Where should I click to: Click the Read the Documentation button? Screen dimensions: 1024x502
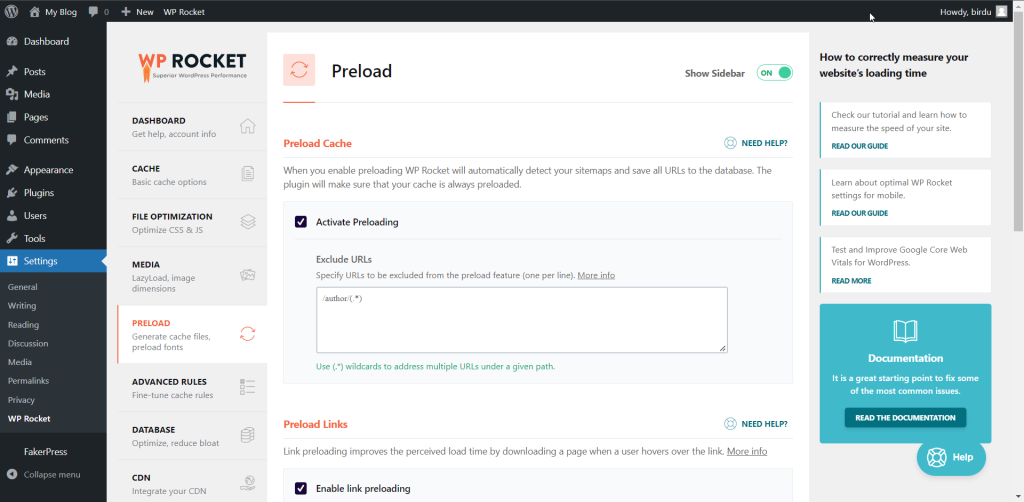click(x=905, y=418)
